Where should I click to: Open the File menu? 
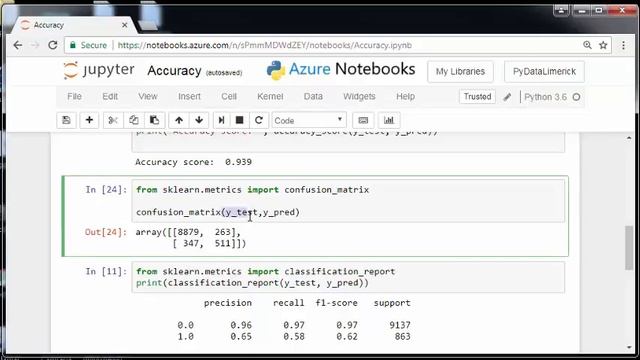coord(74,97)
